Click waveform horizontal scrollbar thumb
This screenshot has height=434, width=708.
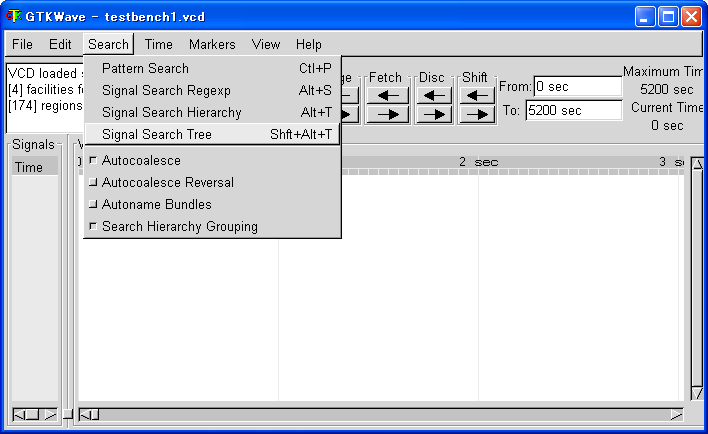[95, 415]
